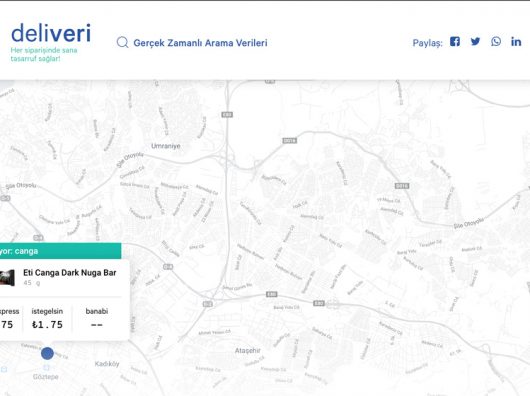Click the Eti Canga Dark Nuga Bar title
This screenshot has height=396, width=530.
pos(70,273)
